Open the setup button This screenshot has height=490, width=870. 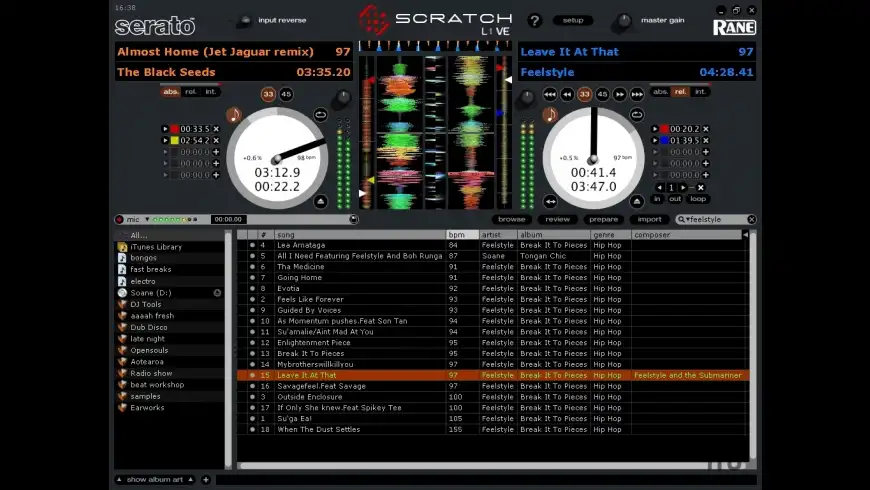(x=573, y=21)
